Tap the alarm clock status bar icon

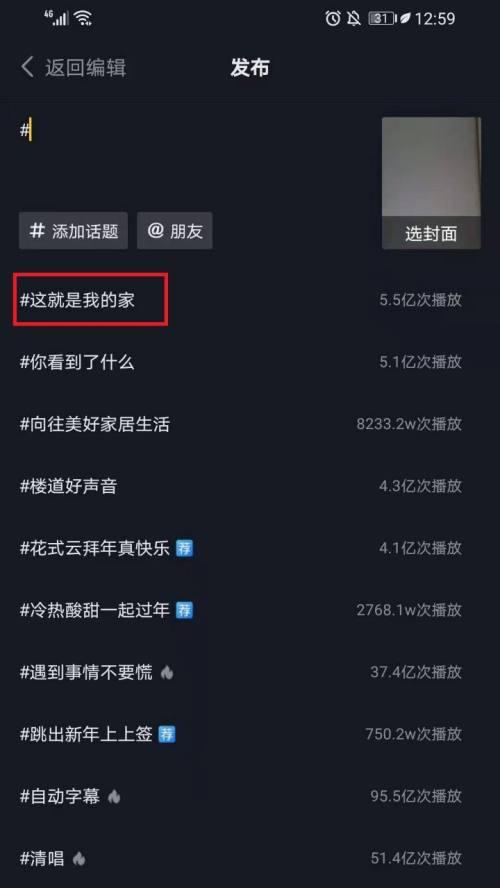pyautogui.click(x=333, y=19)
